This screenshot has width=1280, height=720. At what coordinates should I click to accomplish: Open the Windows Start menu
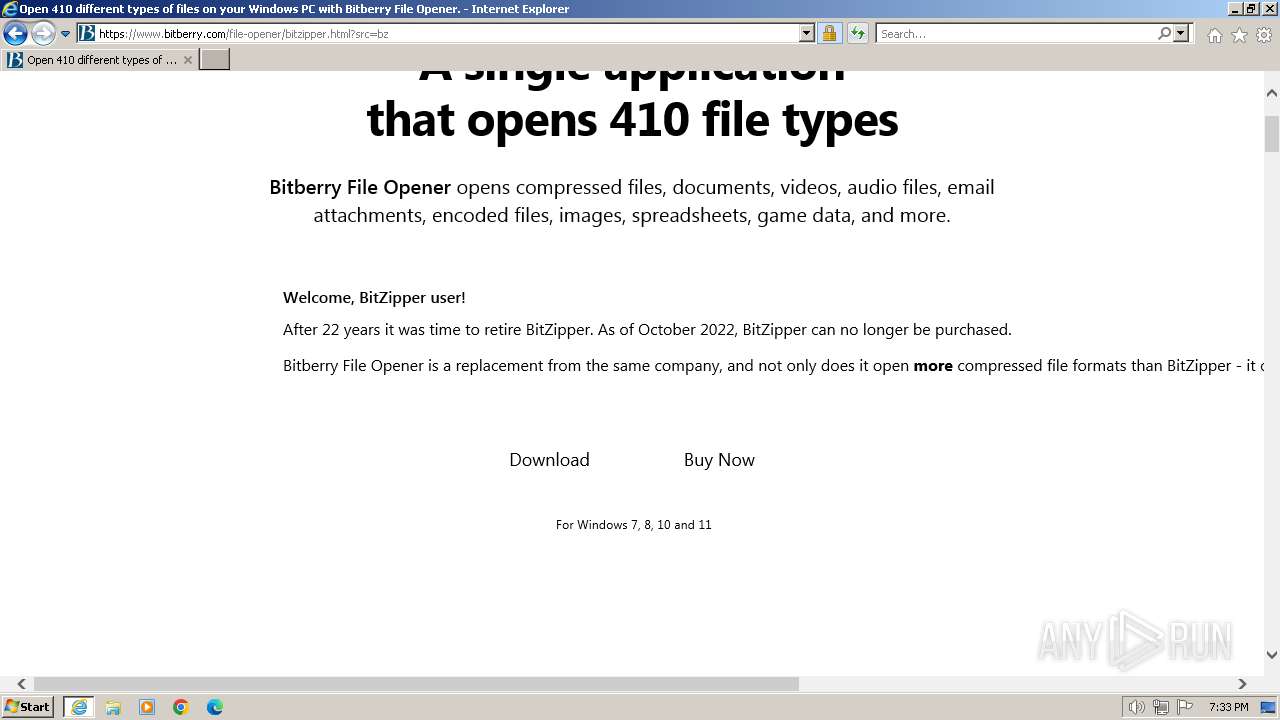[x=28, y=707]
